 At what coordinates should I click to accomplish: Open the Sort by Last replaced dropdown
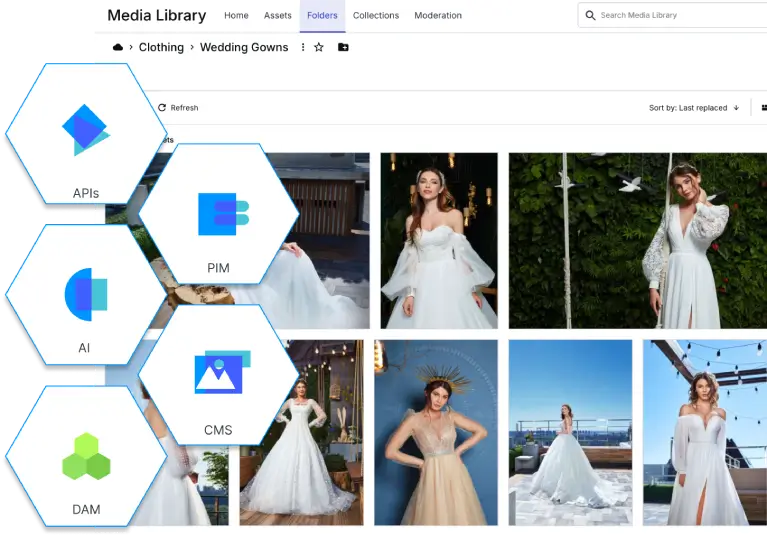point(688,108)
